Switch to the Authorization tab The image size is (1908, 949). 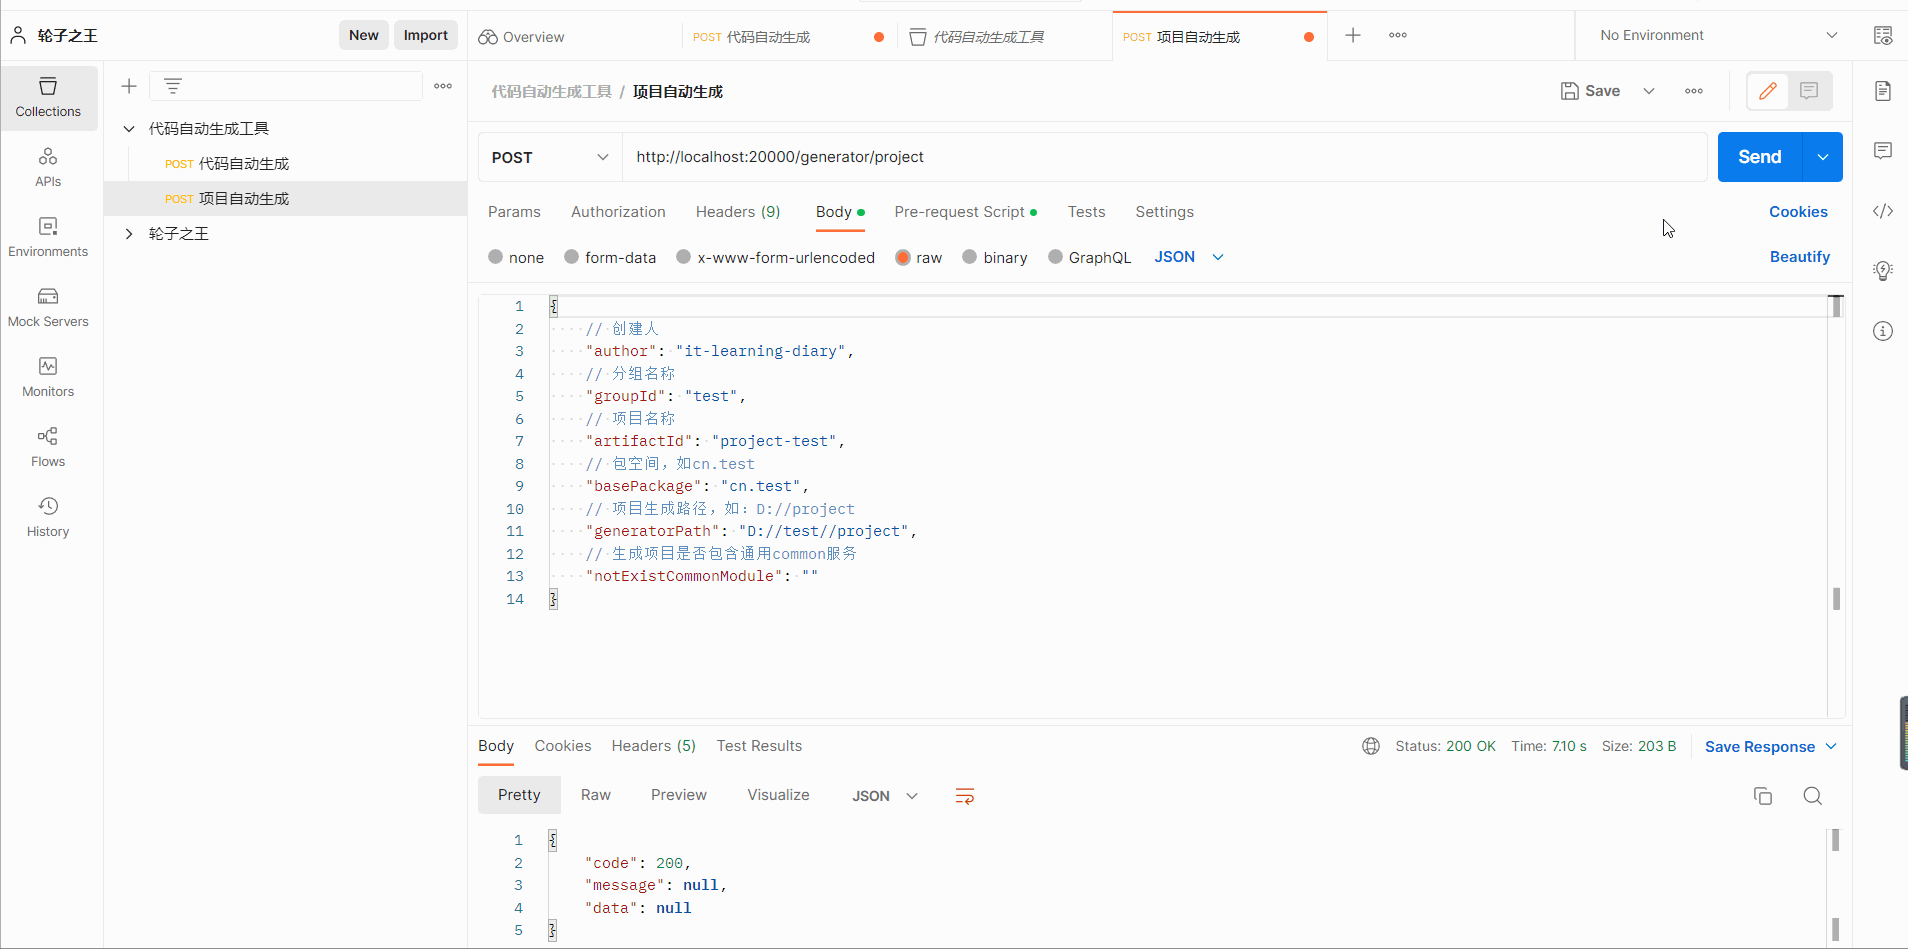pos(618,212)
